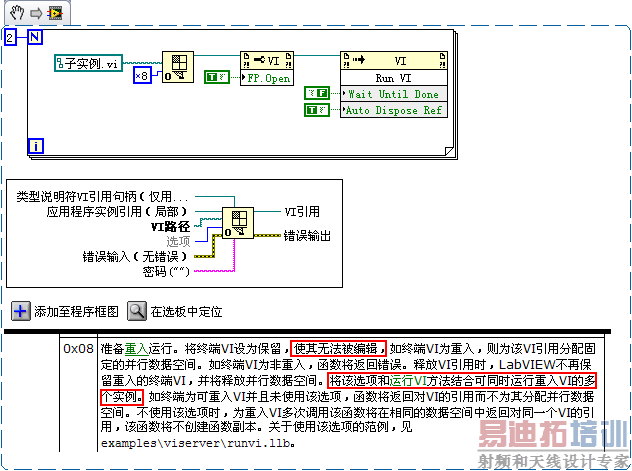This screenshot has height=471, width=632.
Task: Click the VI引用 output label
Action: tap(302, 212)
